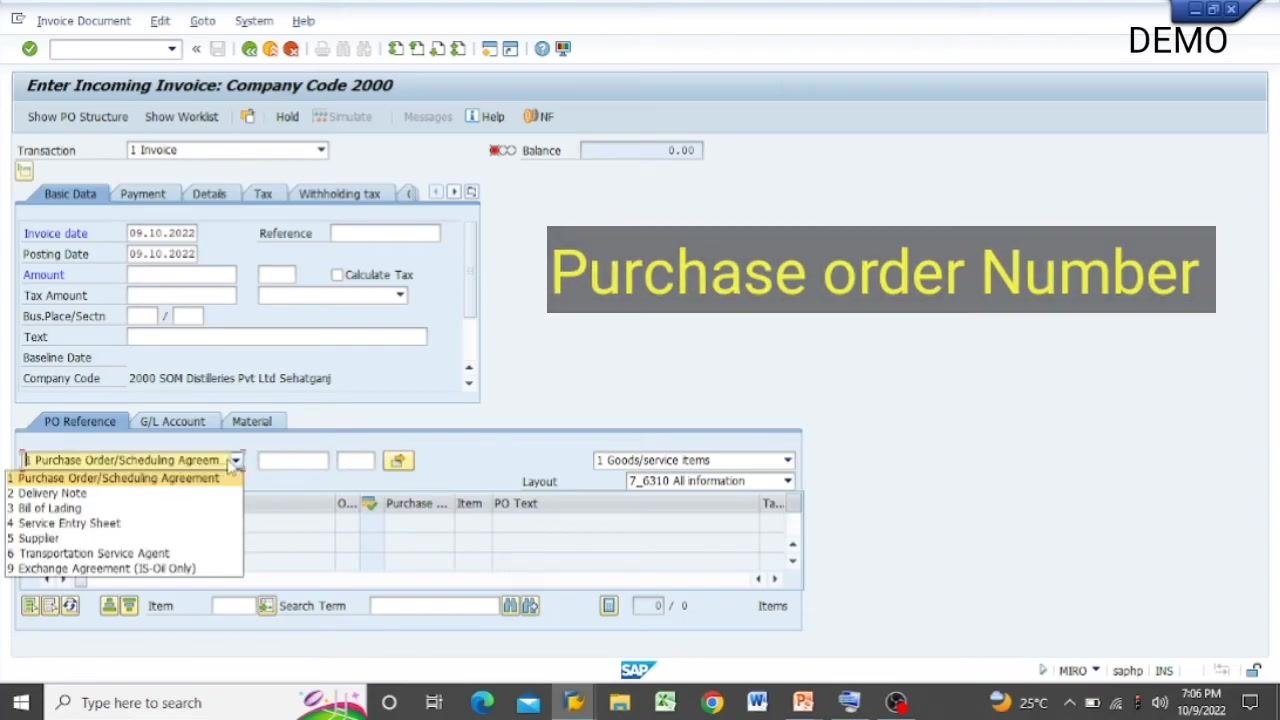Switch to the Withholding tax tab

point(339,194)
